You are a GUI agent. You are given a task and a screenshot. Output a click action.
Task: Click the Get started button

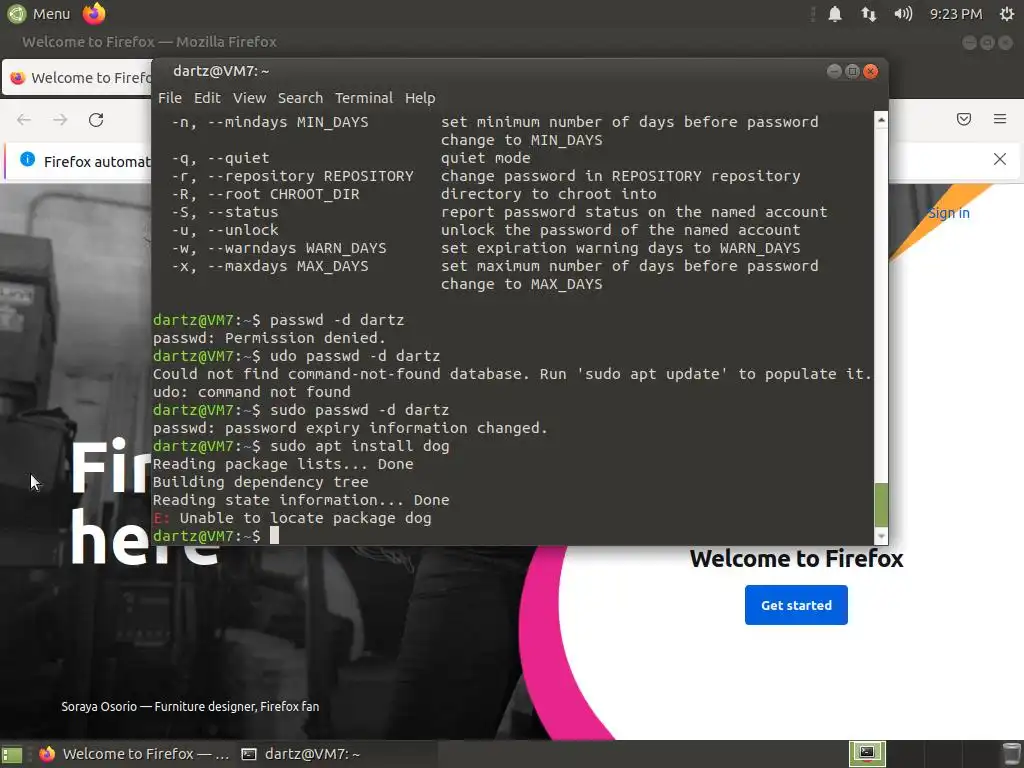click(796, 605)
